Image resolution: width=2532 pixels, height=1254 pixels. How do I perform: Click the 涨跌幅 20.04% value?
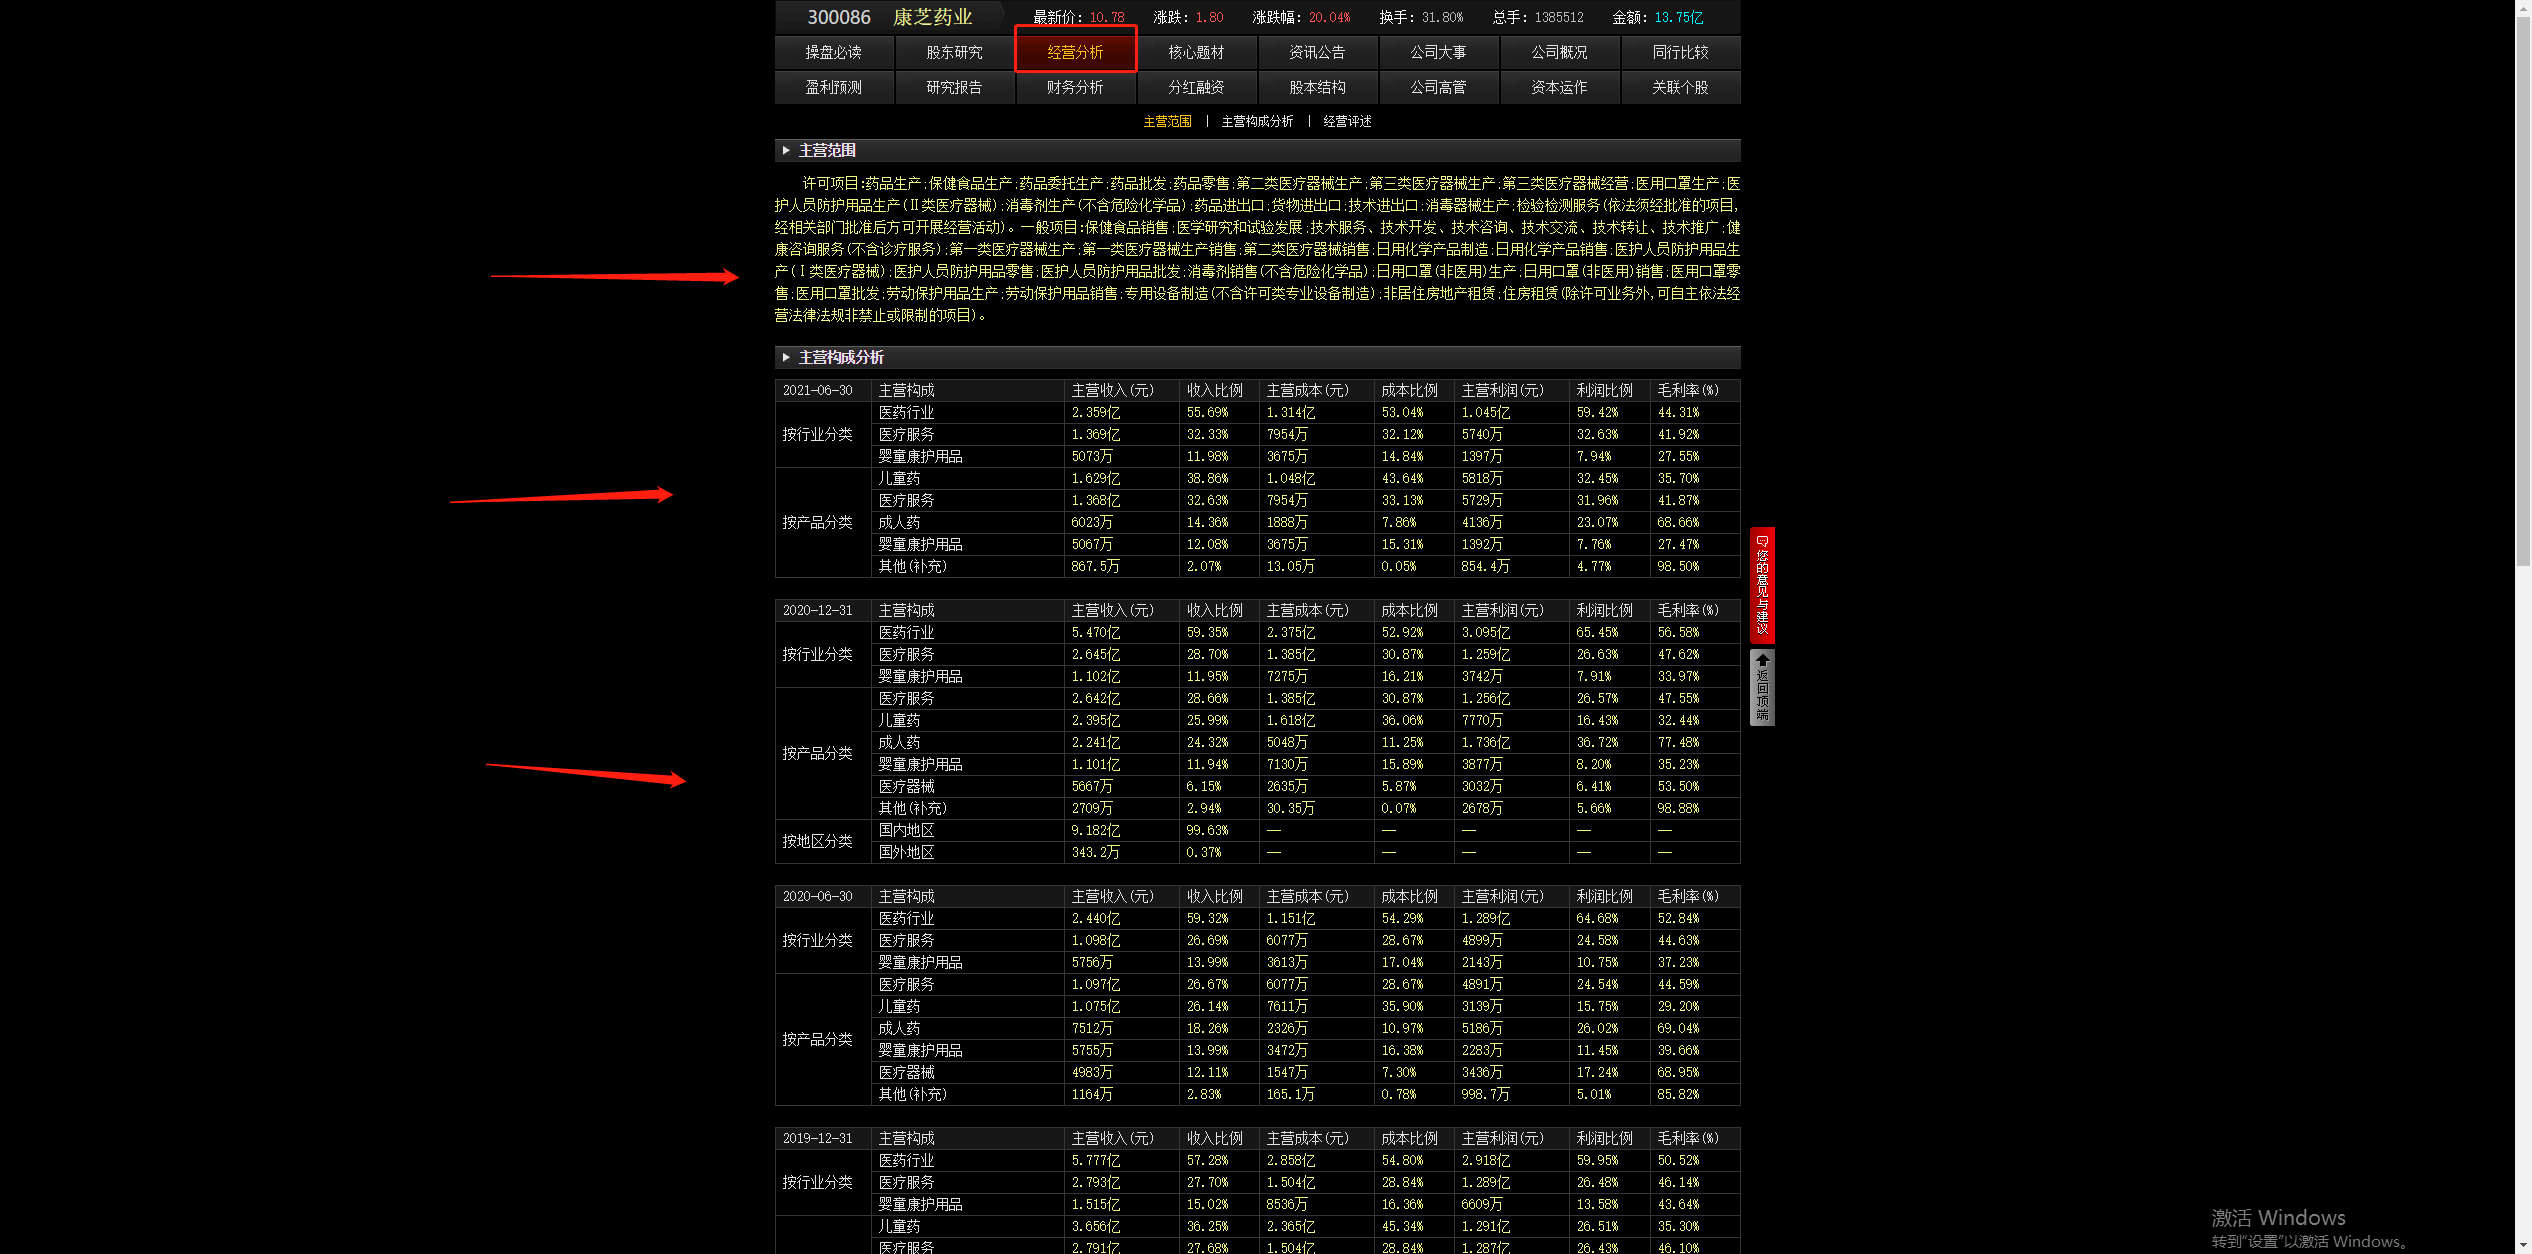(1329, 17)
